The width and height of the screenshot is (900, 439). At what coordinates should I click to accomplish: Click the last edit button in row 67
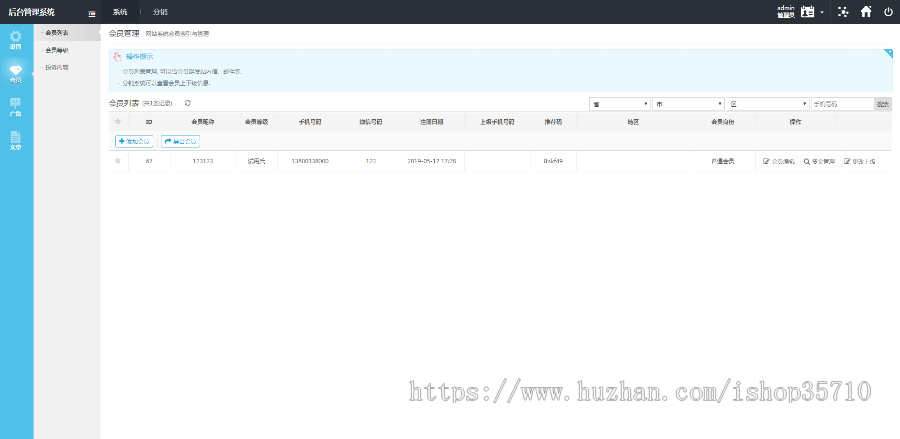tap(860, 162)
